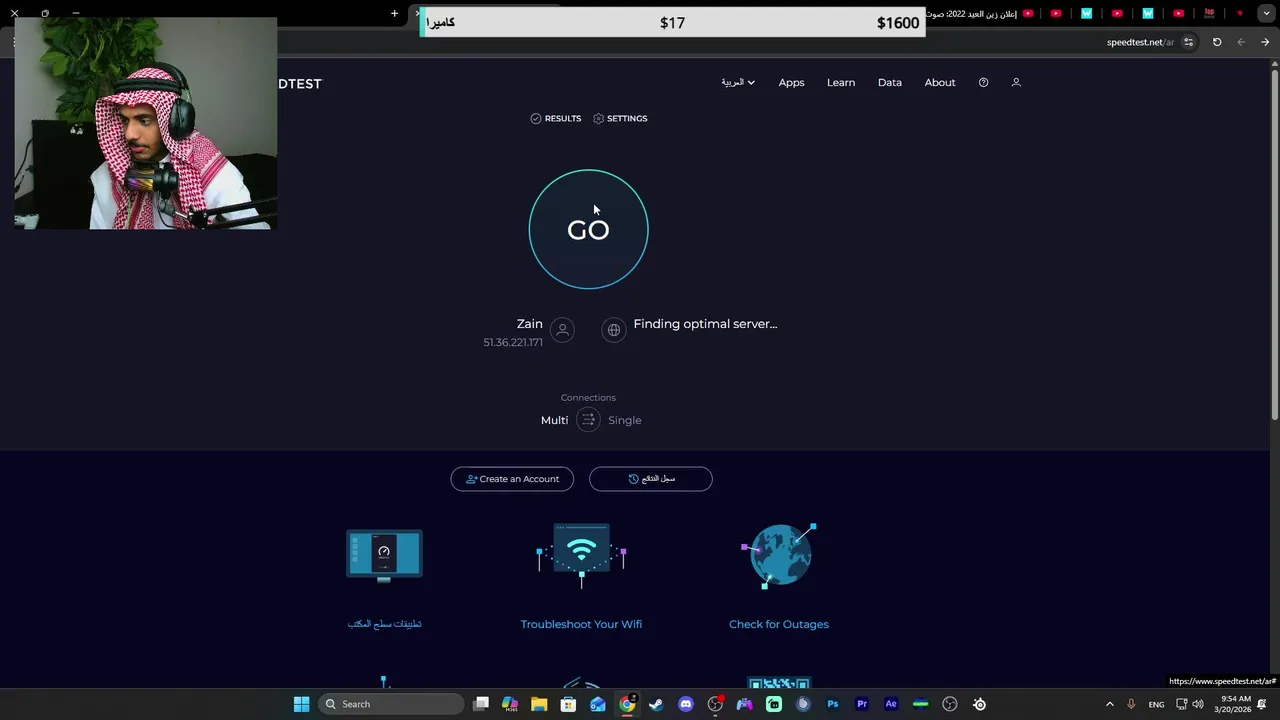Click the globe server icon
The height and width of the screenshot is (720, 1280).
coord(614,330)
